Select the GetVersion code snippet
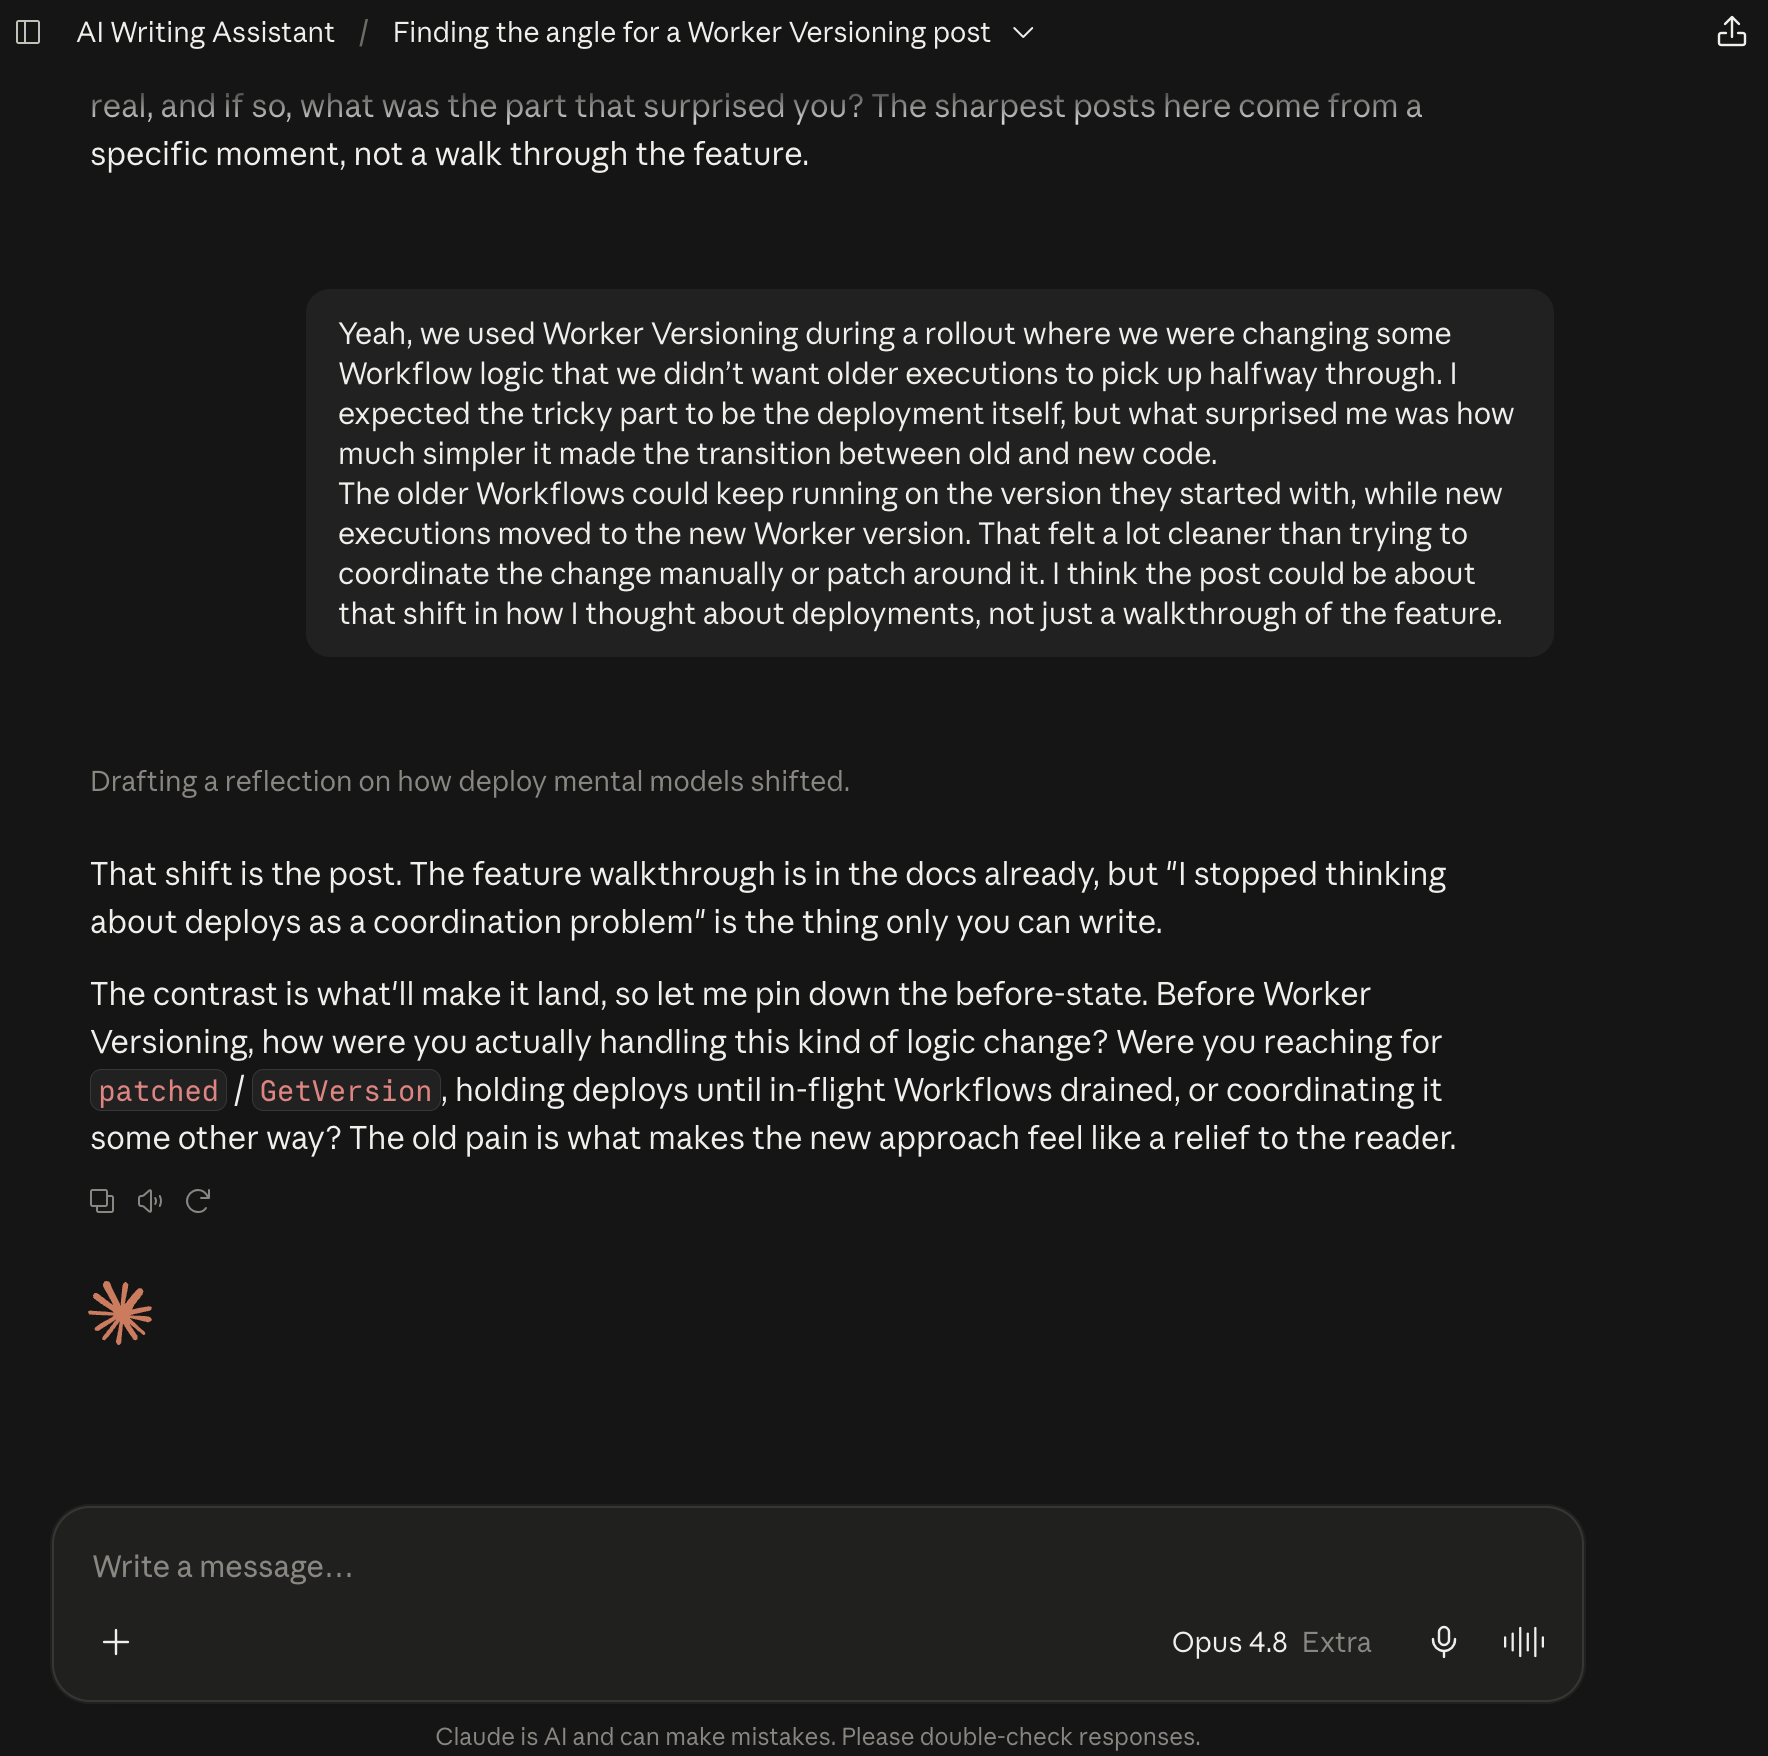The width and height of the screenshot is (1768, 1756). [x=346, y=1091]
